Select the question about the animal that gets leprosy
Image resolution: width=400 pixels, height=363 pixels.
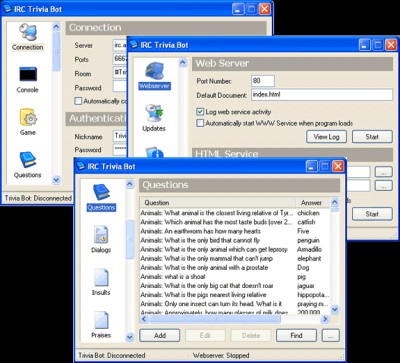point(235,249)
